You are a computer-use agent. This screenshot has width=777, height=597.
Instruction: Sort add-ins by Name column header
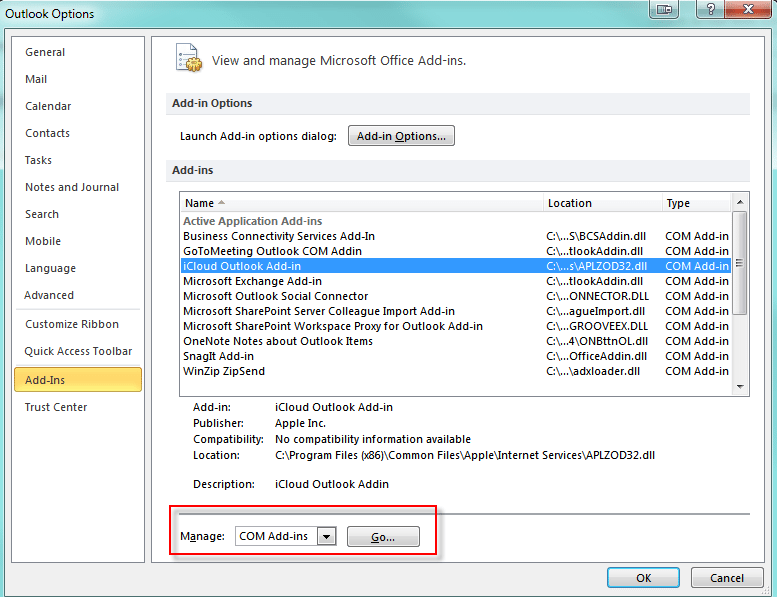tap(362, 203)
